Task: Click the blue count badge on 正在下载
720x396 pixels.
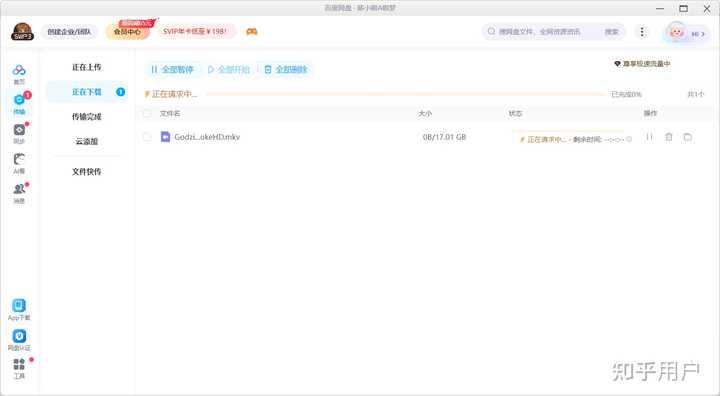Action: pos(121,92)
